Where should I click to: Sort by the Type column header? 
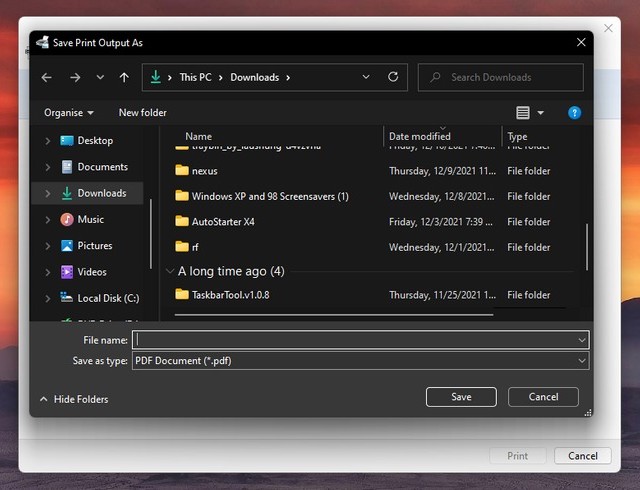517,136
